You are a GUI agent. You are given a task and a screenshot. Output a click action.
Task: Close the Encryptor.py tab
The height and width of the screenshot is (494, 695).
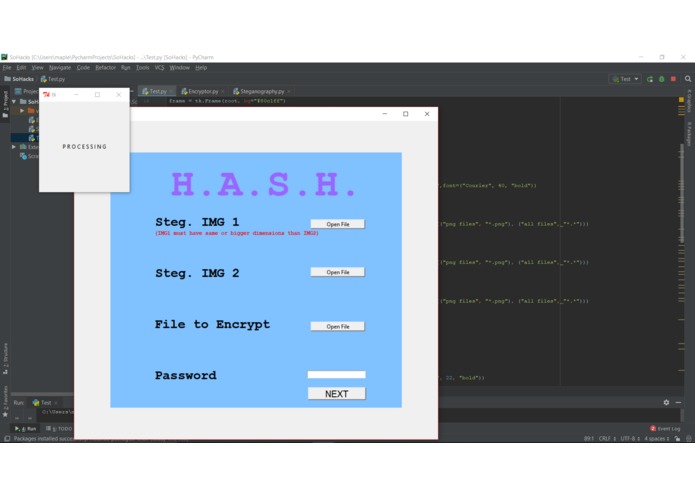pos(223,91)
